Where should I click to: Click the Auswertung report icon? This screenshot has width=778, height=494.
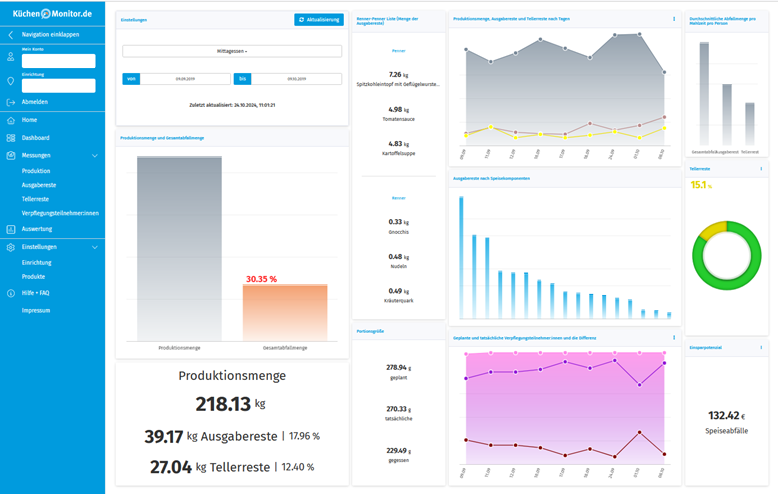coord(10,228)
